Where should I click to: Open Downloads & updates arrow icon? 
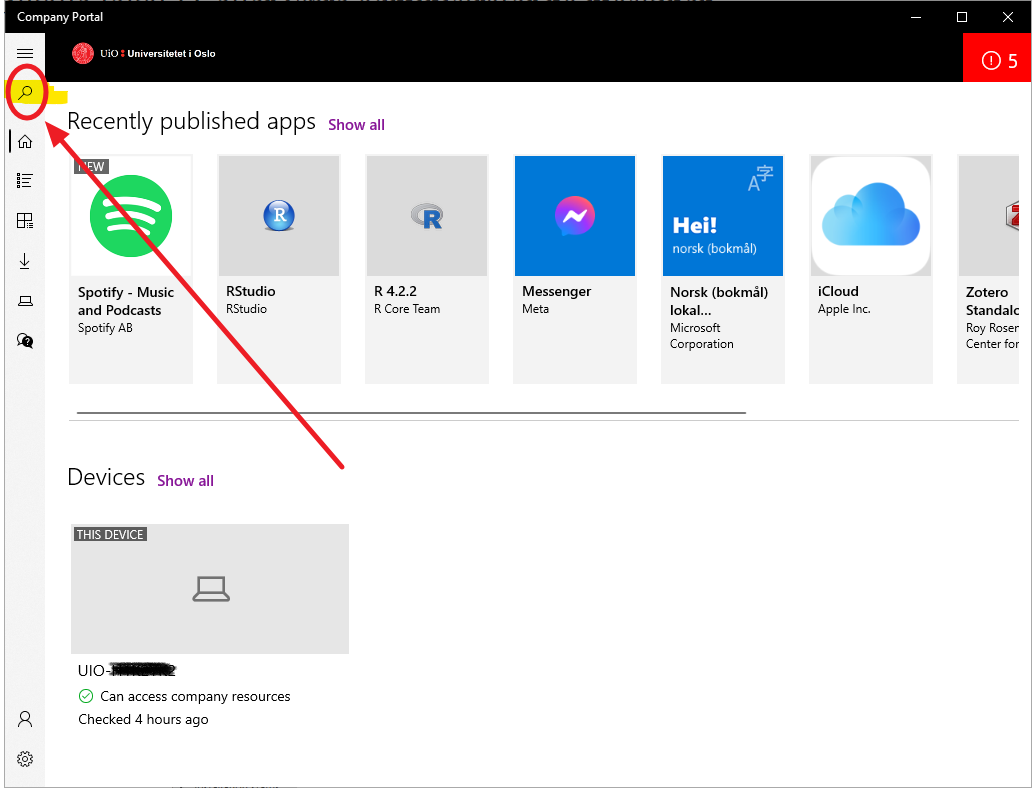pos(25,261)
